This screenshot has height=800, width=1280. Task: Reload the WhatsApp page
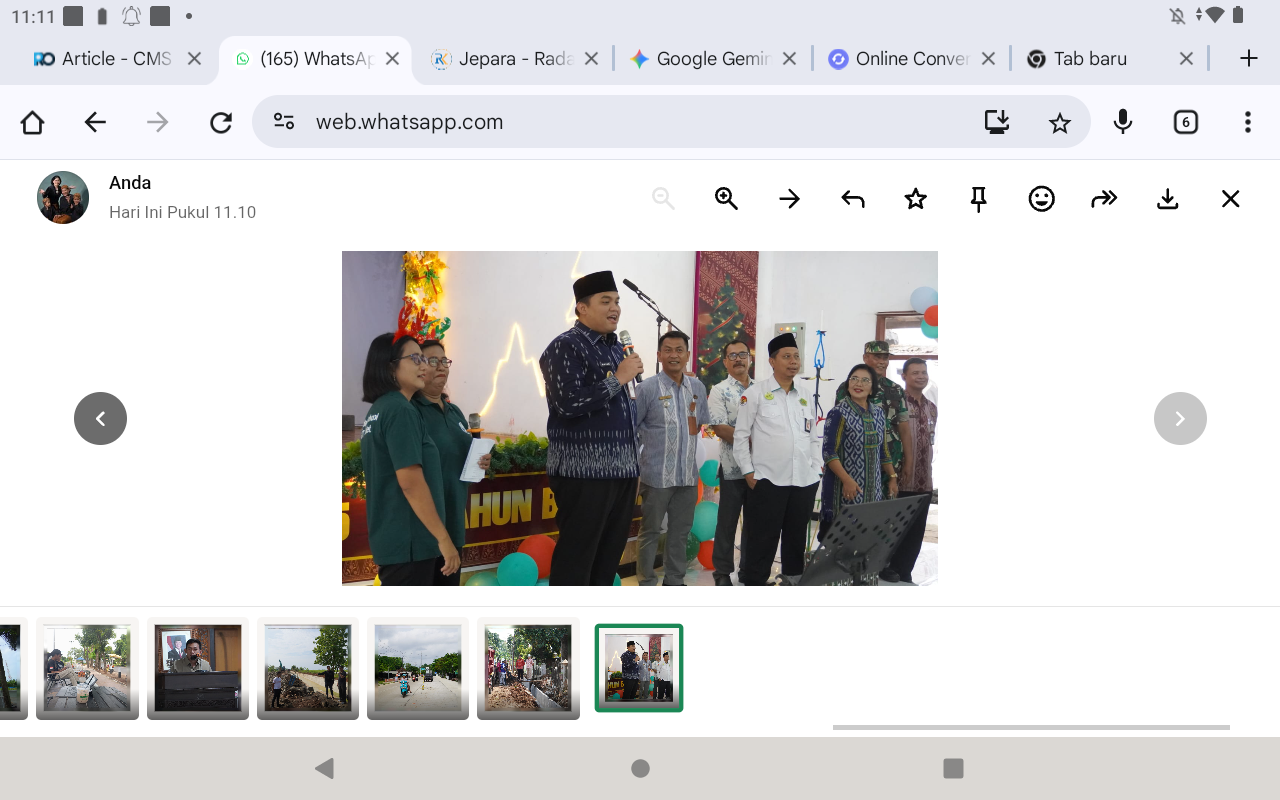point(221,122)
